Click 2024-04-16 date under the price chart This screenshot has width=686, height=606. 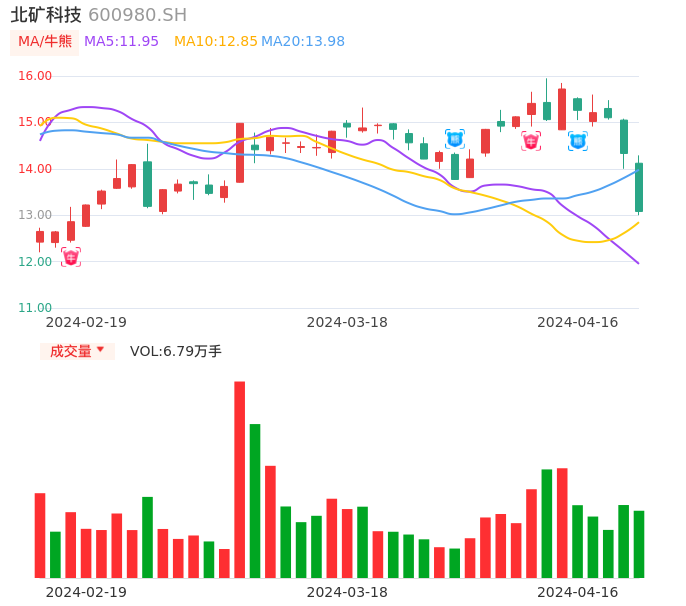coord(578,322)
